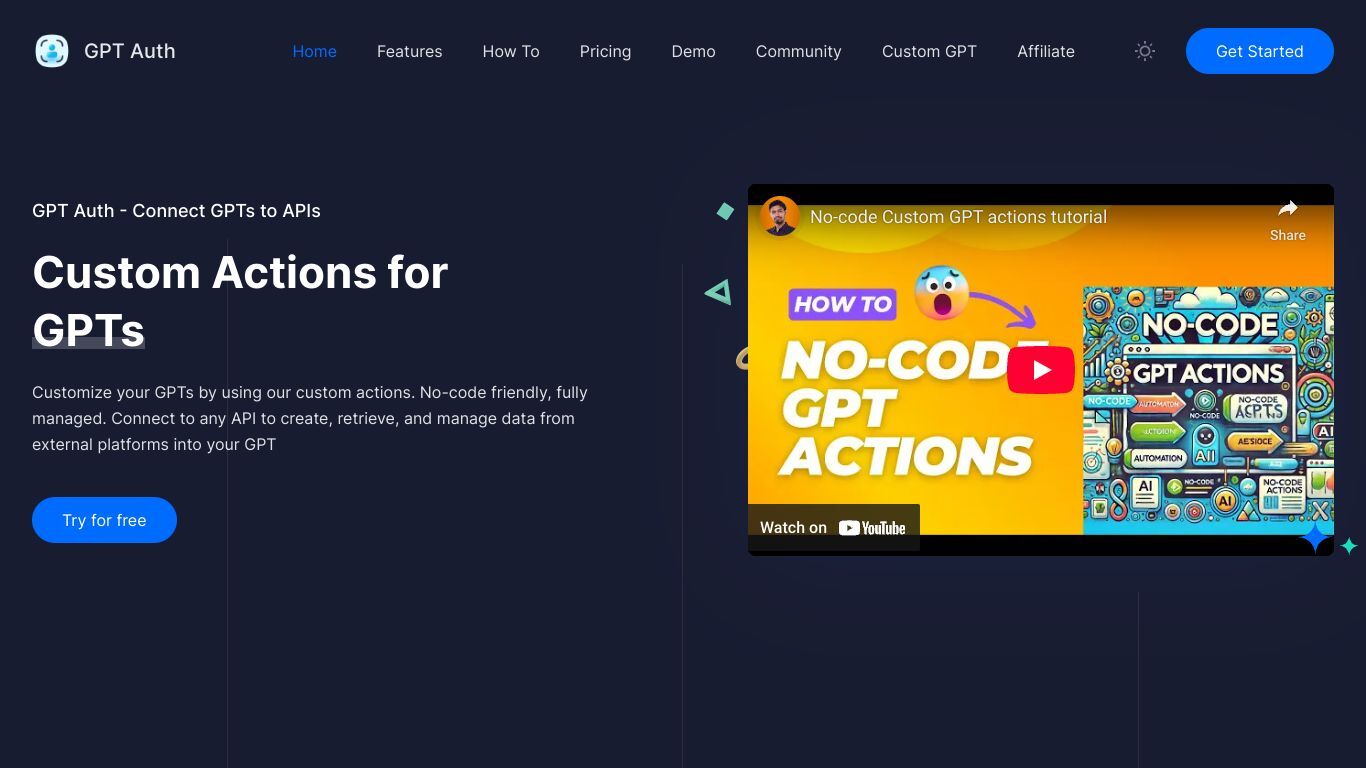The image size is (1366, 768).
Task: Go to Custom GPT page
Action: 929,51
